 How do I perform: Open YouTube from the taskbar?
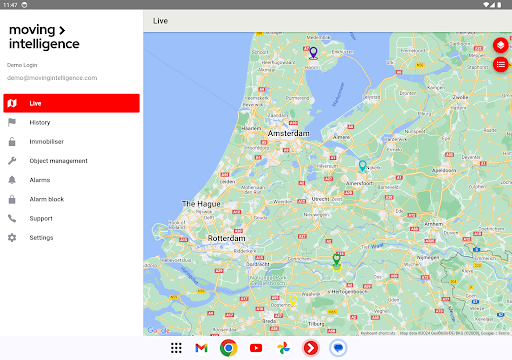coord(256,348)
